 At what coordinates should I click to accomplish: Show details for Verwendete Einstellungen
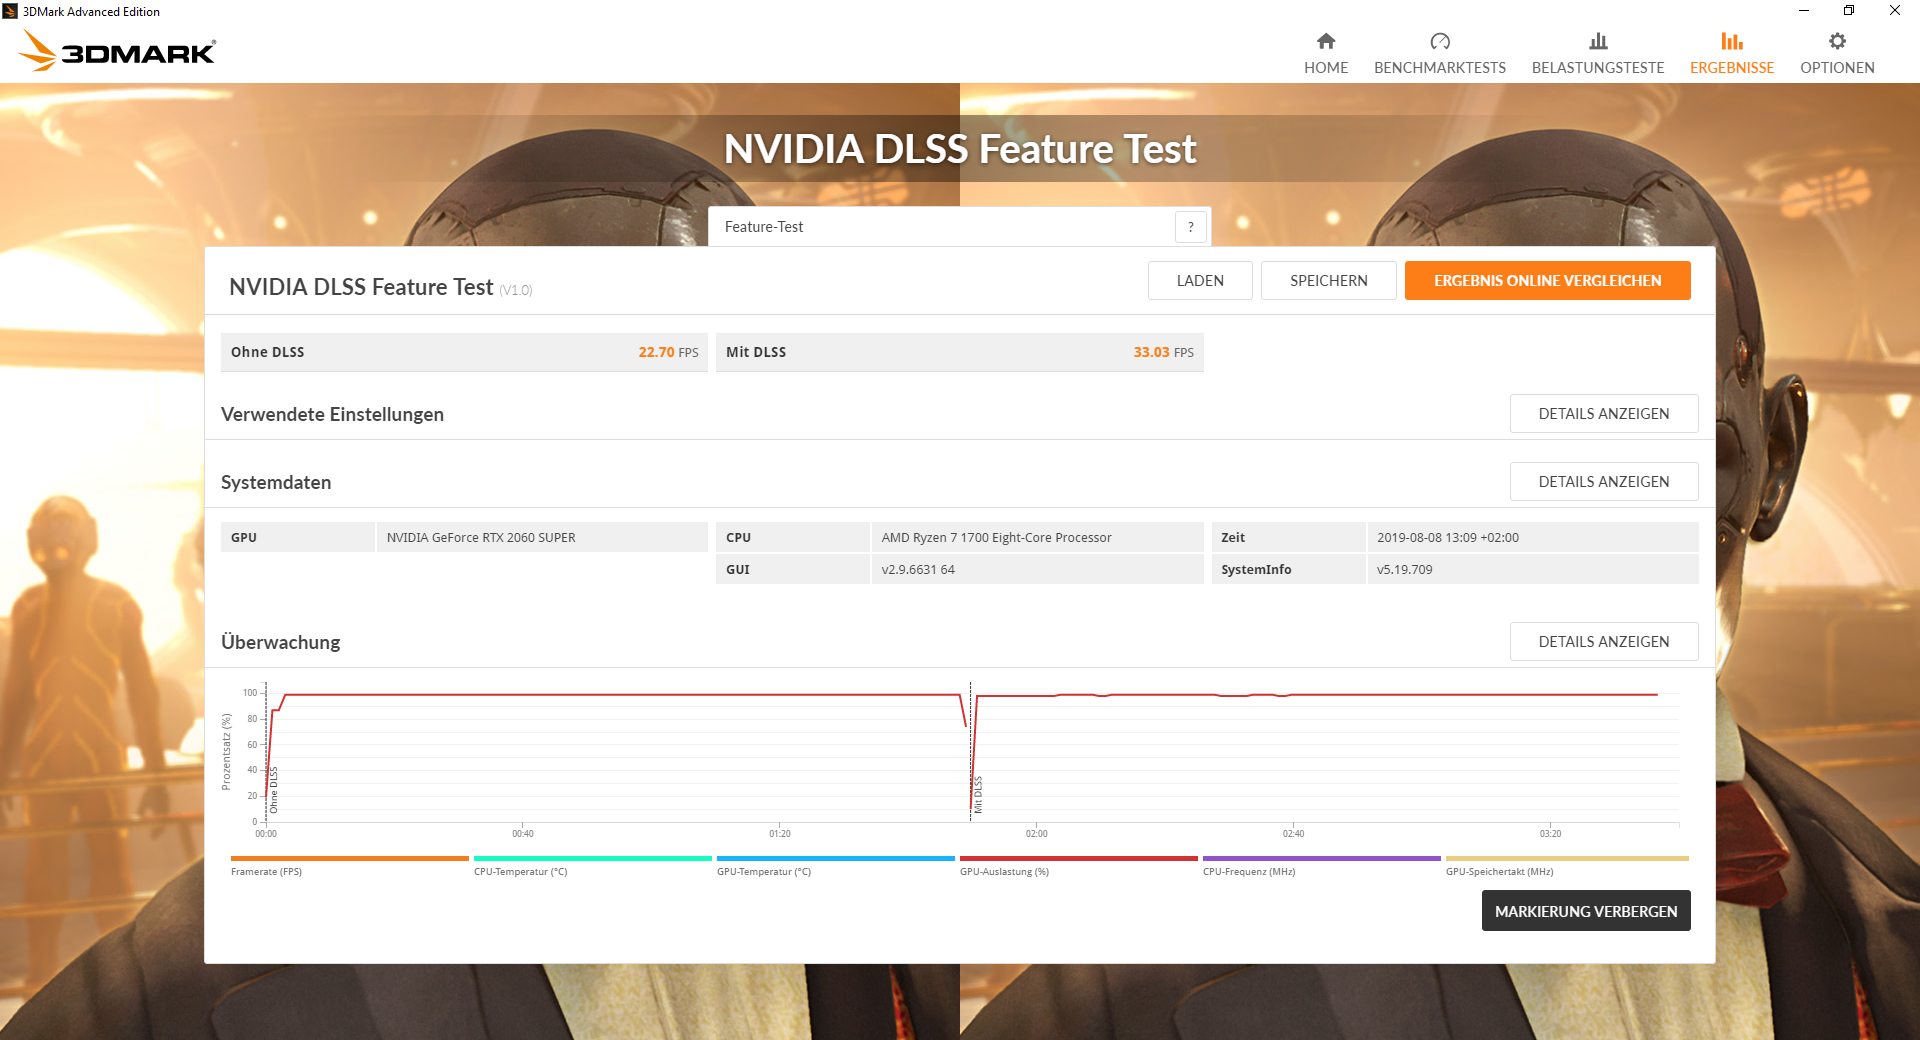[x=1604, y=414]
